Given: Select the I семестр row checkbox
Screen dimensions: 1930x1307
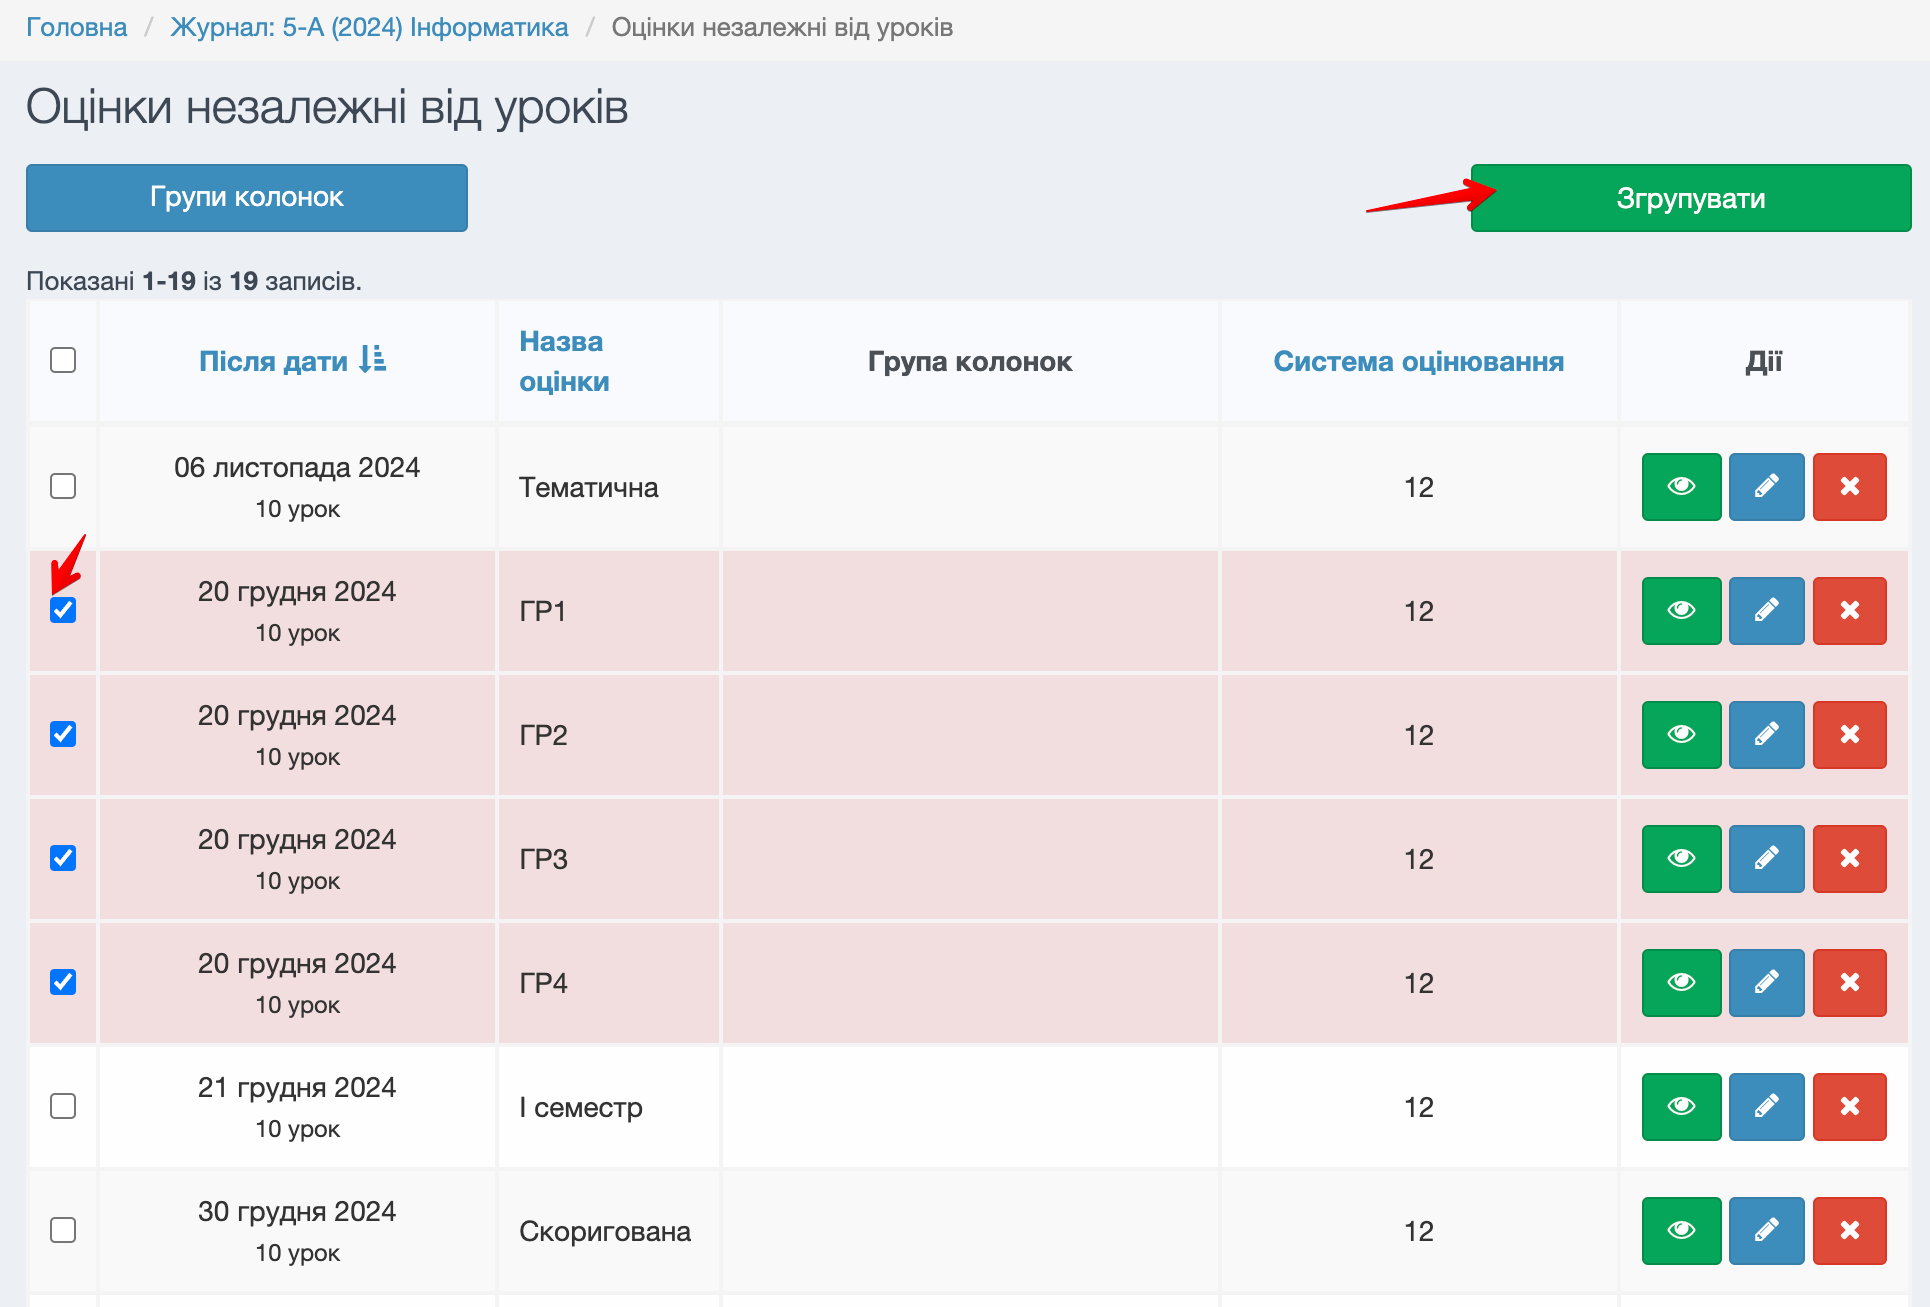Looking at the screenshot, I should (63, 1106).
